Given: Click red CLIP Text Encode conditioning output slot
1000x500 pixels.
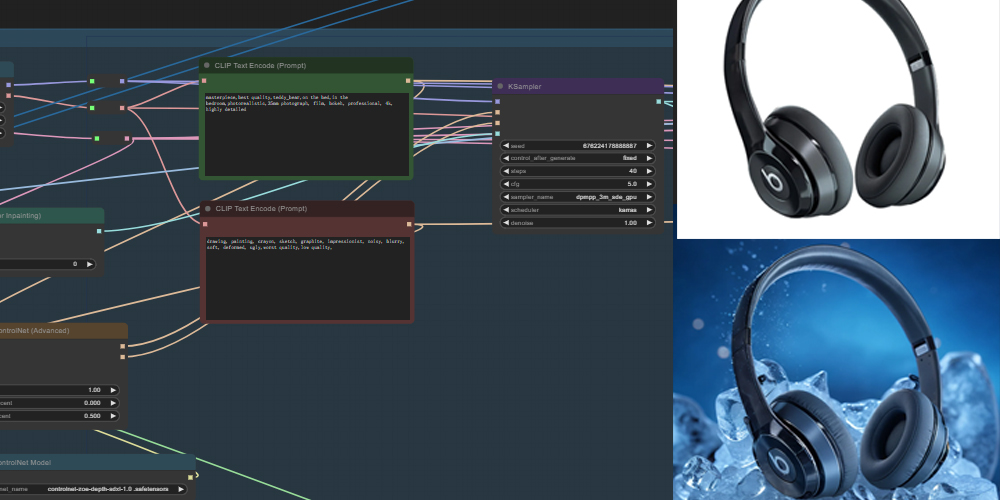Looking at the screenshot, I should [x=409, y=224].
